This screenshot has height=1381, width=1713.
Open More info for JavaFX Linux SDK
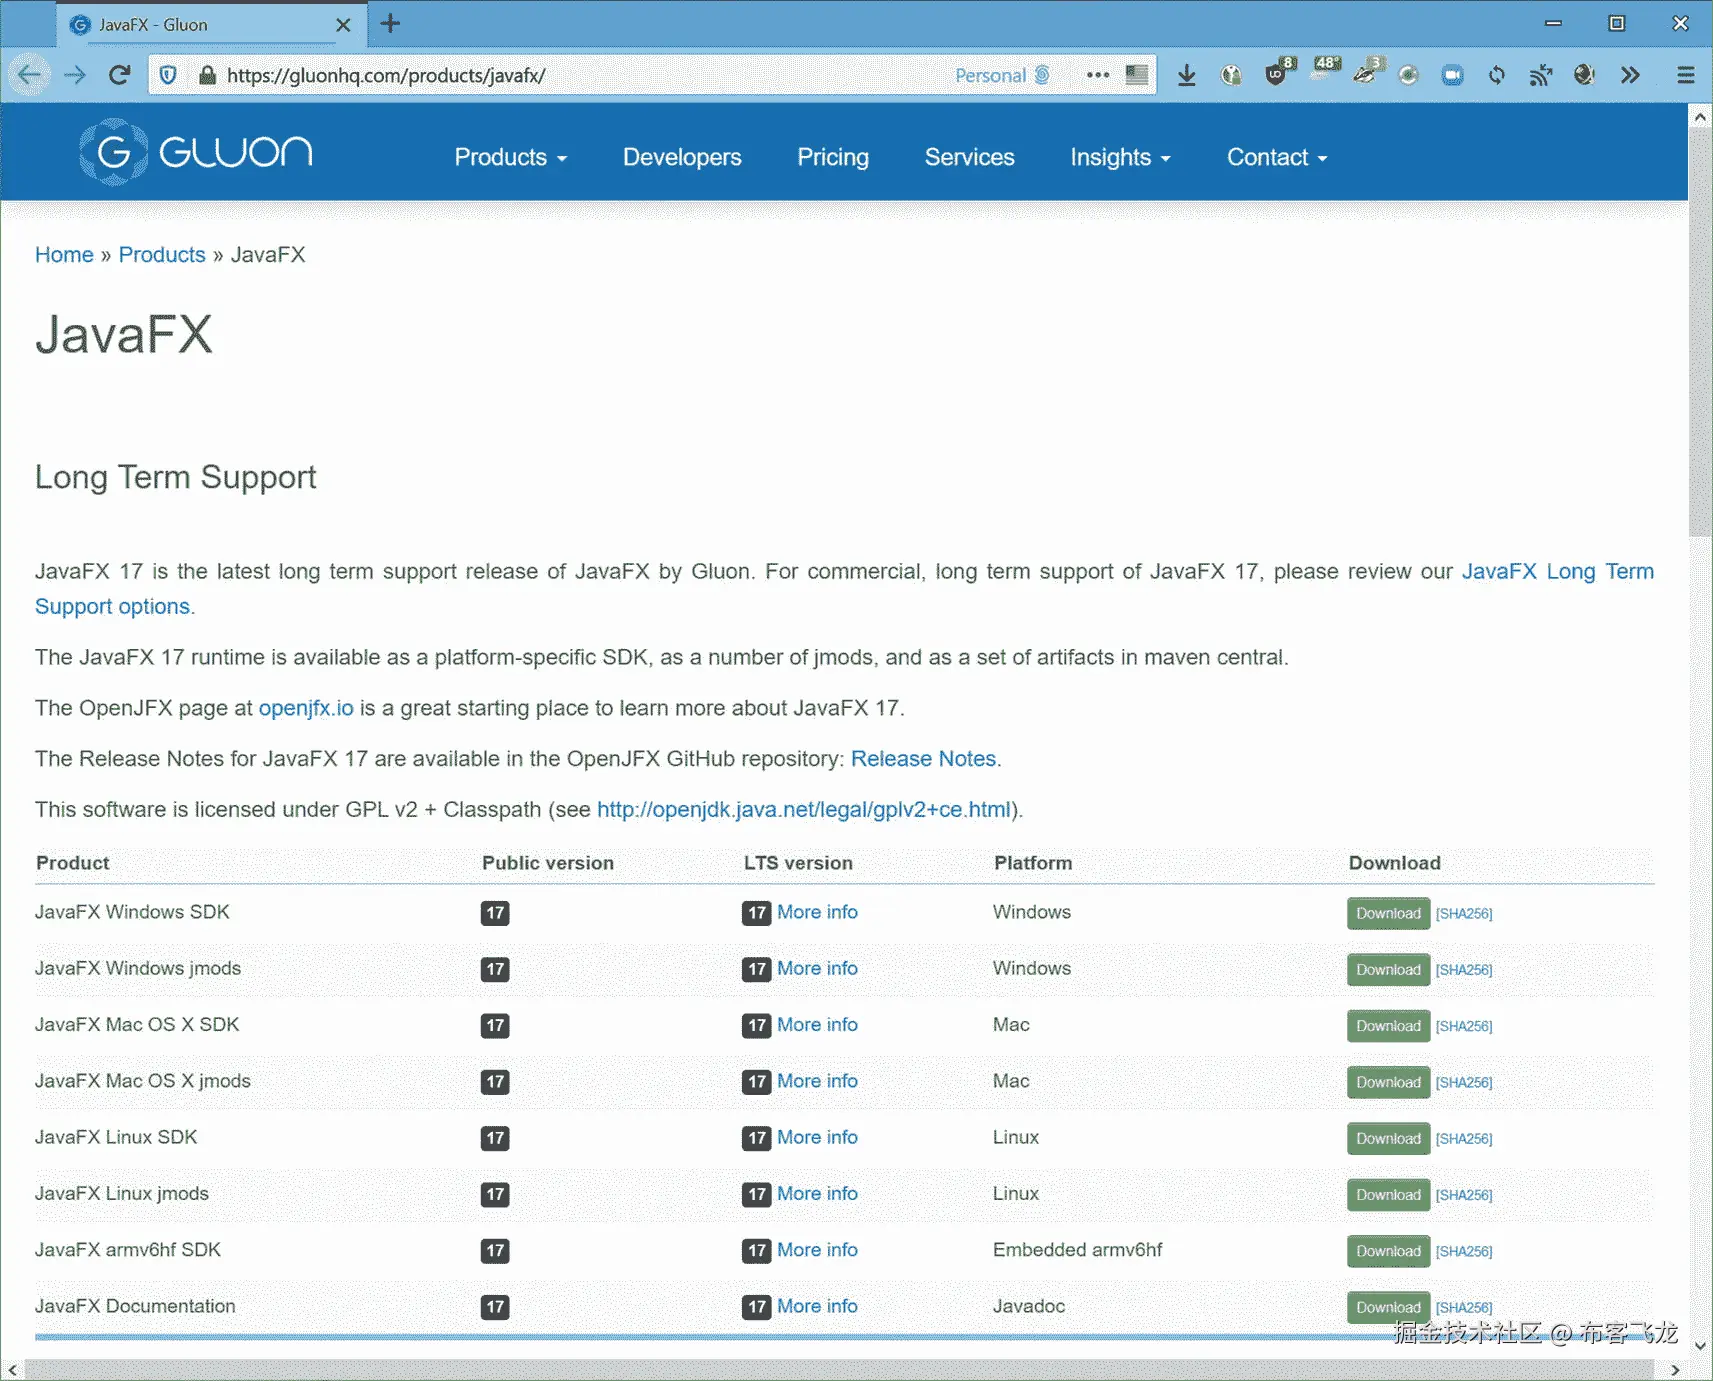[817, 1137]
